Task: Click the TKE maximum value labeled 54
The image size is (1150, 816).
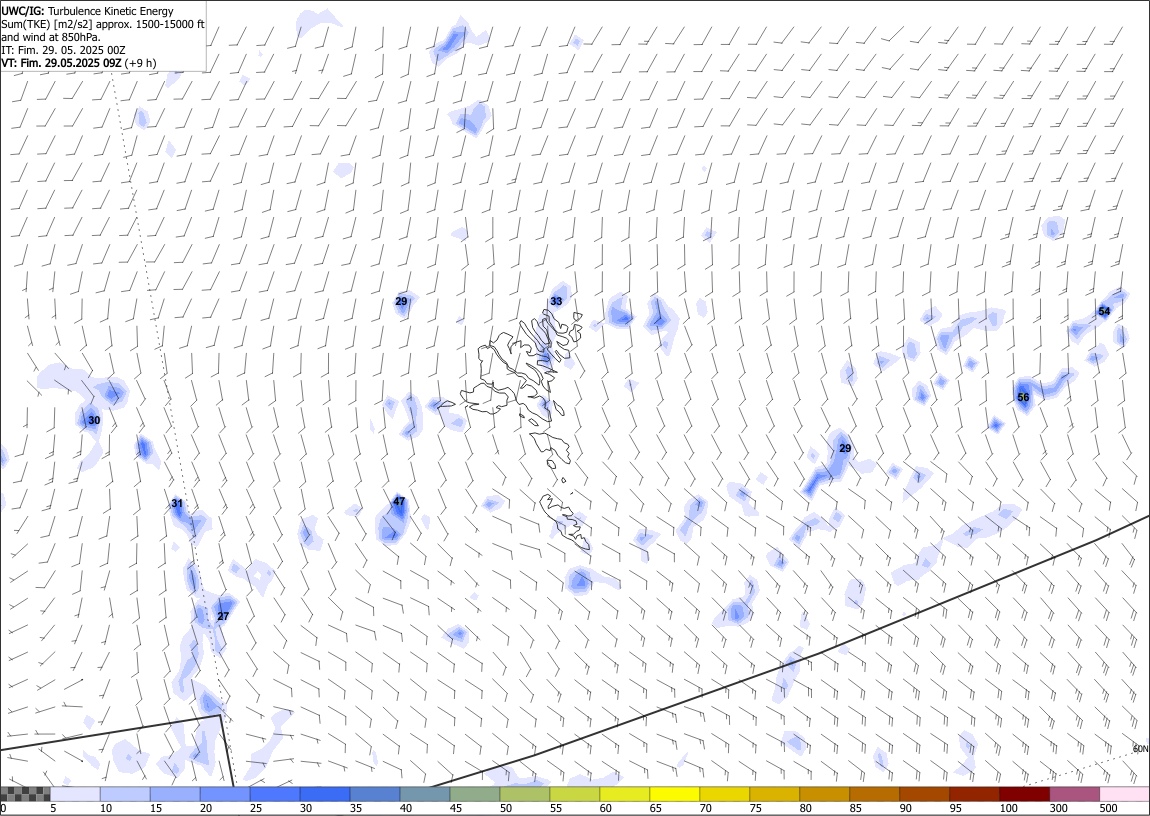Action: (1104, 312)
